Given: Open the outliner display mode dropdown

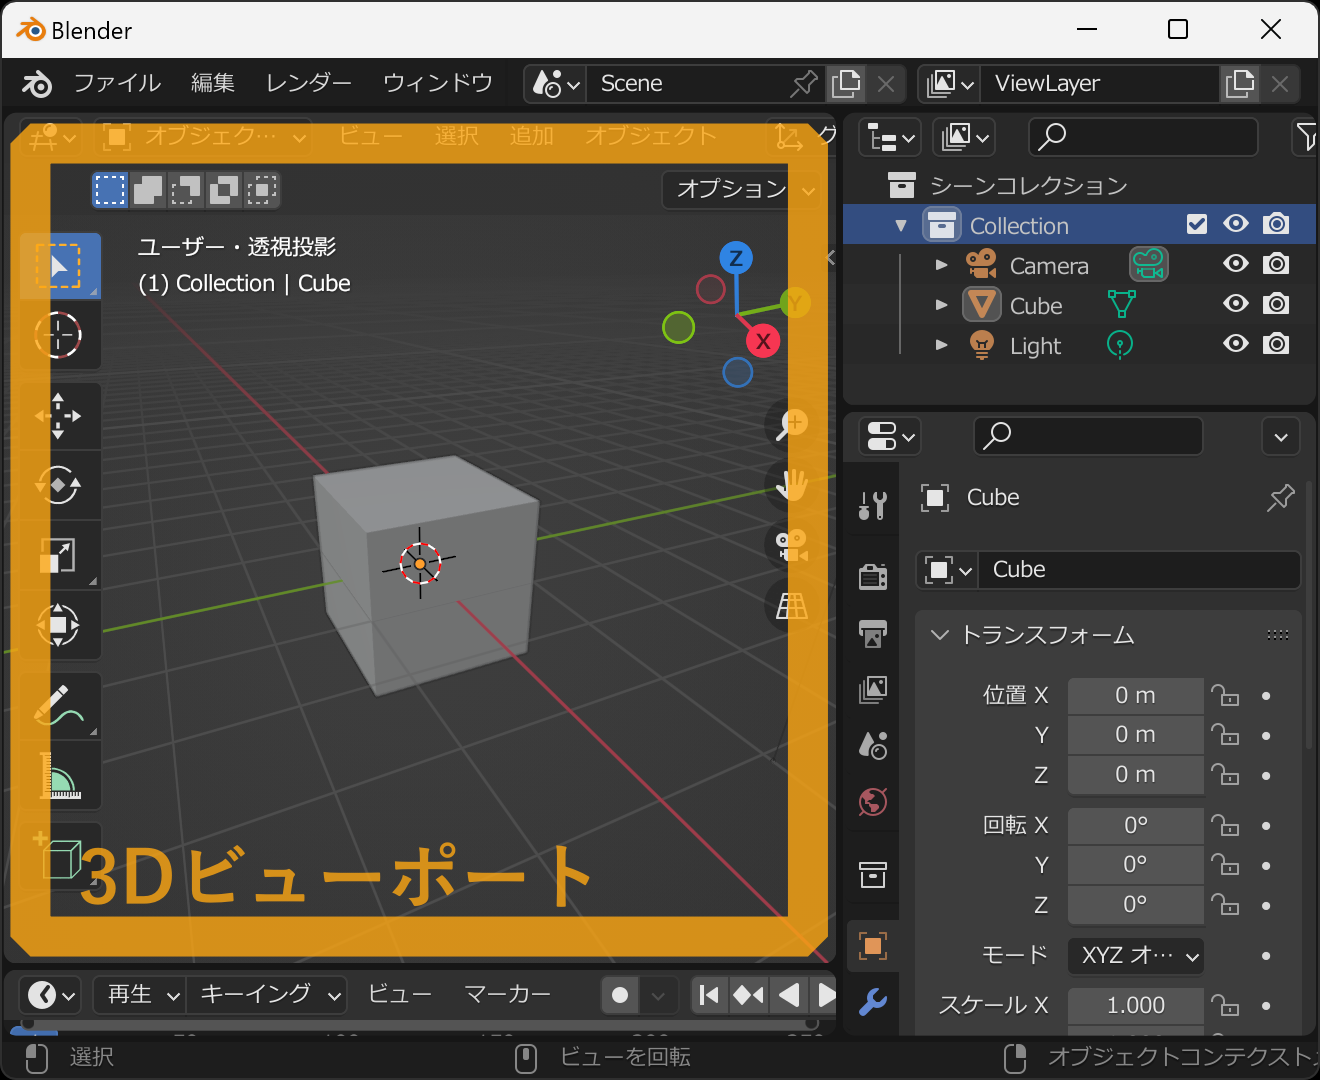Looking at the screenshot, I should coord(890,138).
